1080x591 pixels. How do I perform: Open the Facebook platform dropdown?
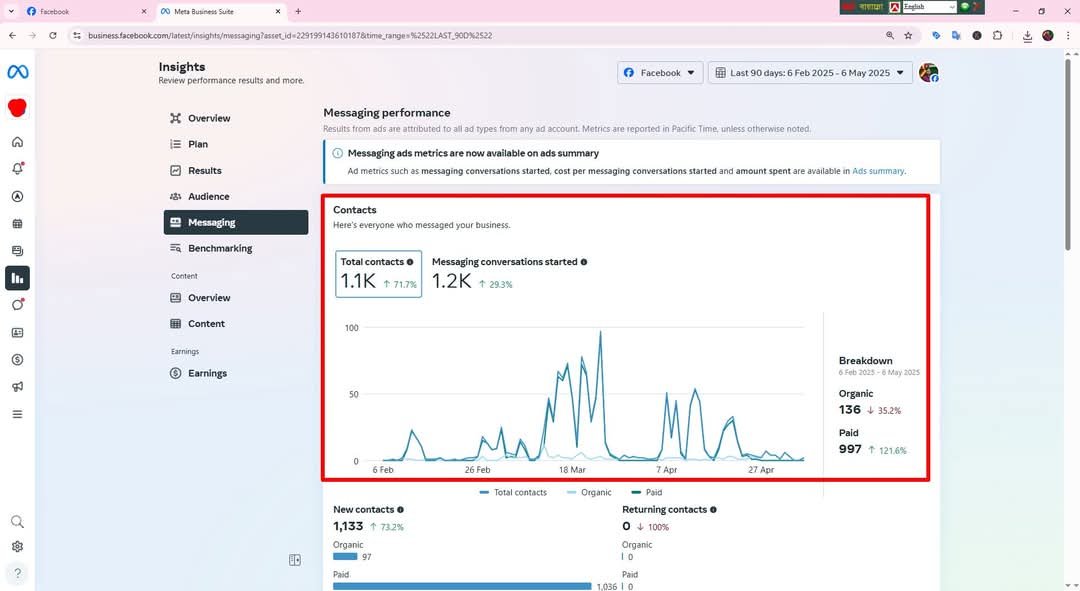click(660, 73)
